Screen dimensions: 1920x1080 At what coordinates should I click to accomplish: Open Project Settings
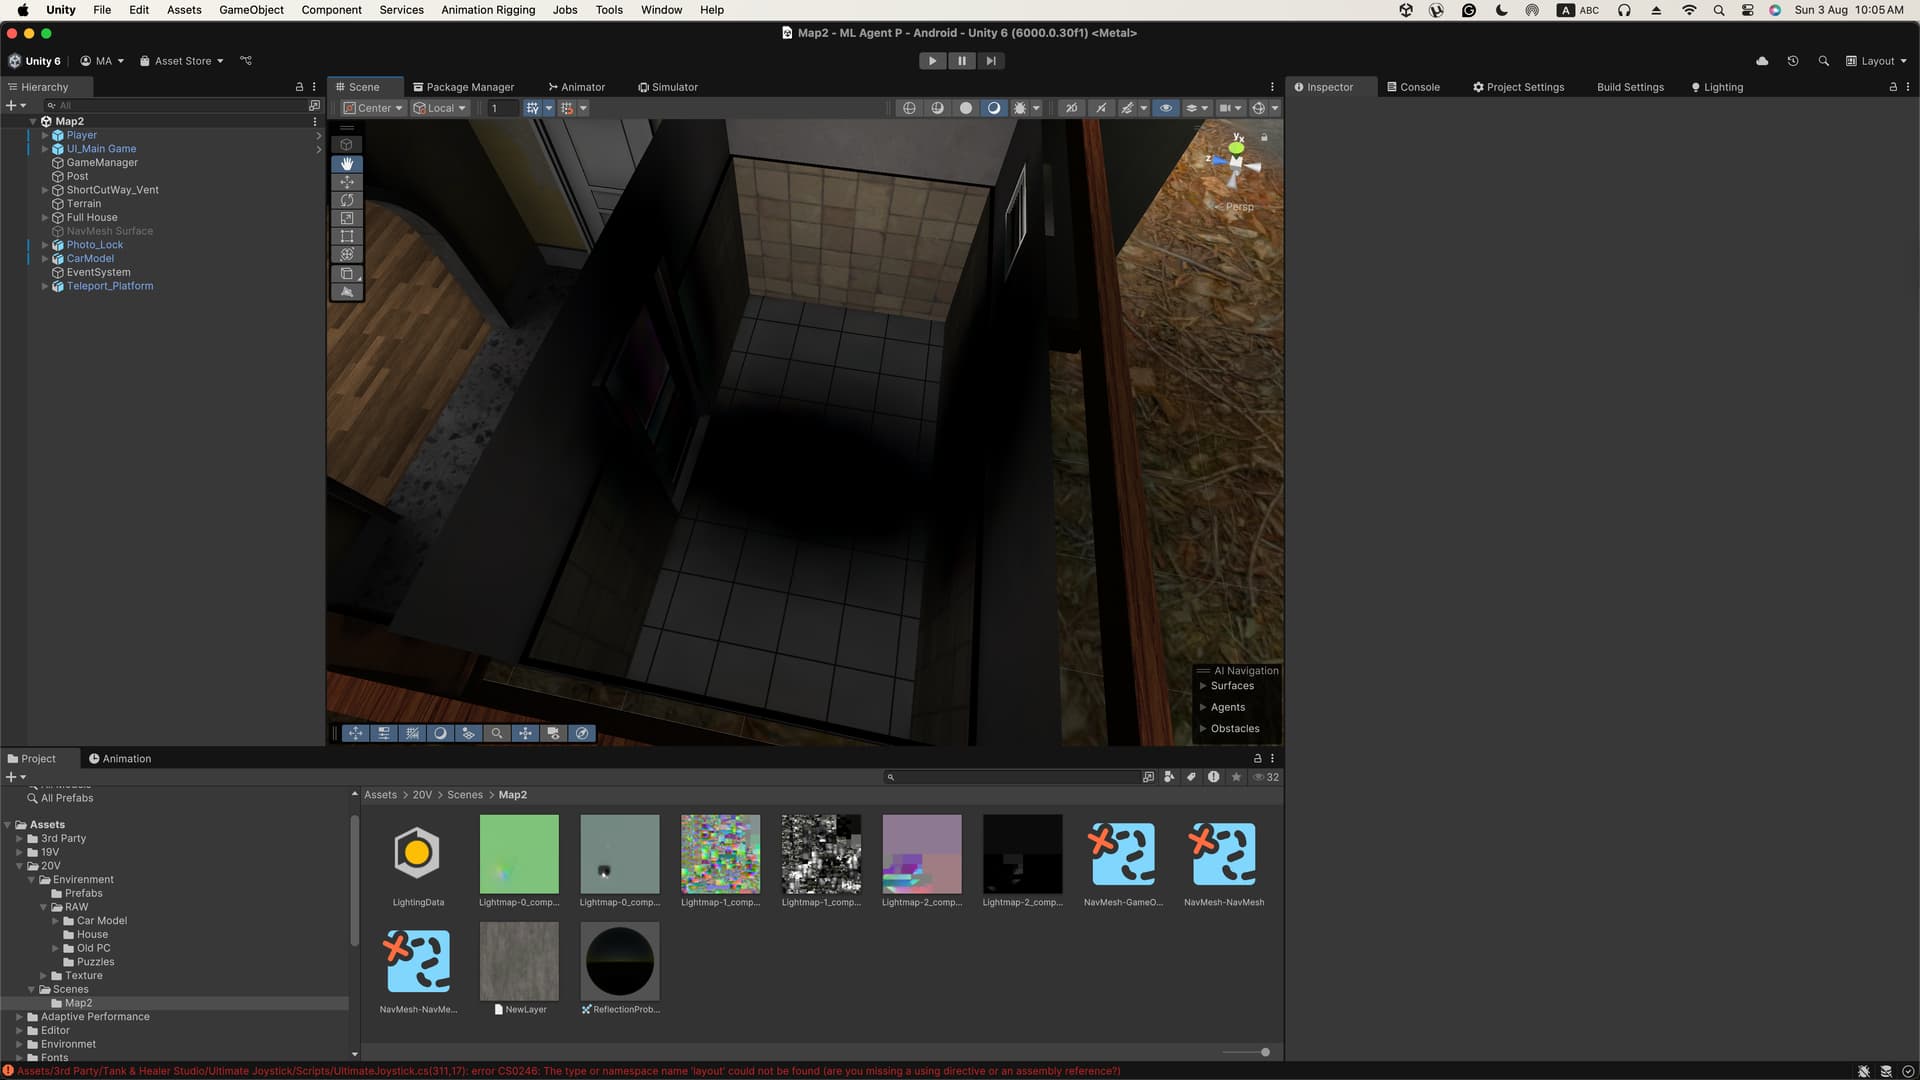coord(1517,87)
